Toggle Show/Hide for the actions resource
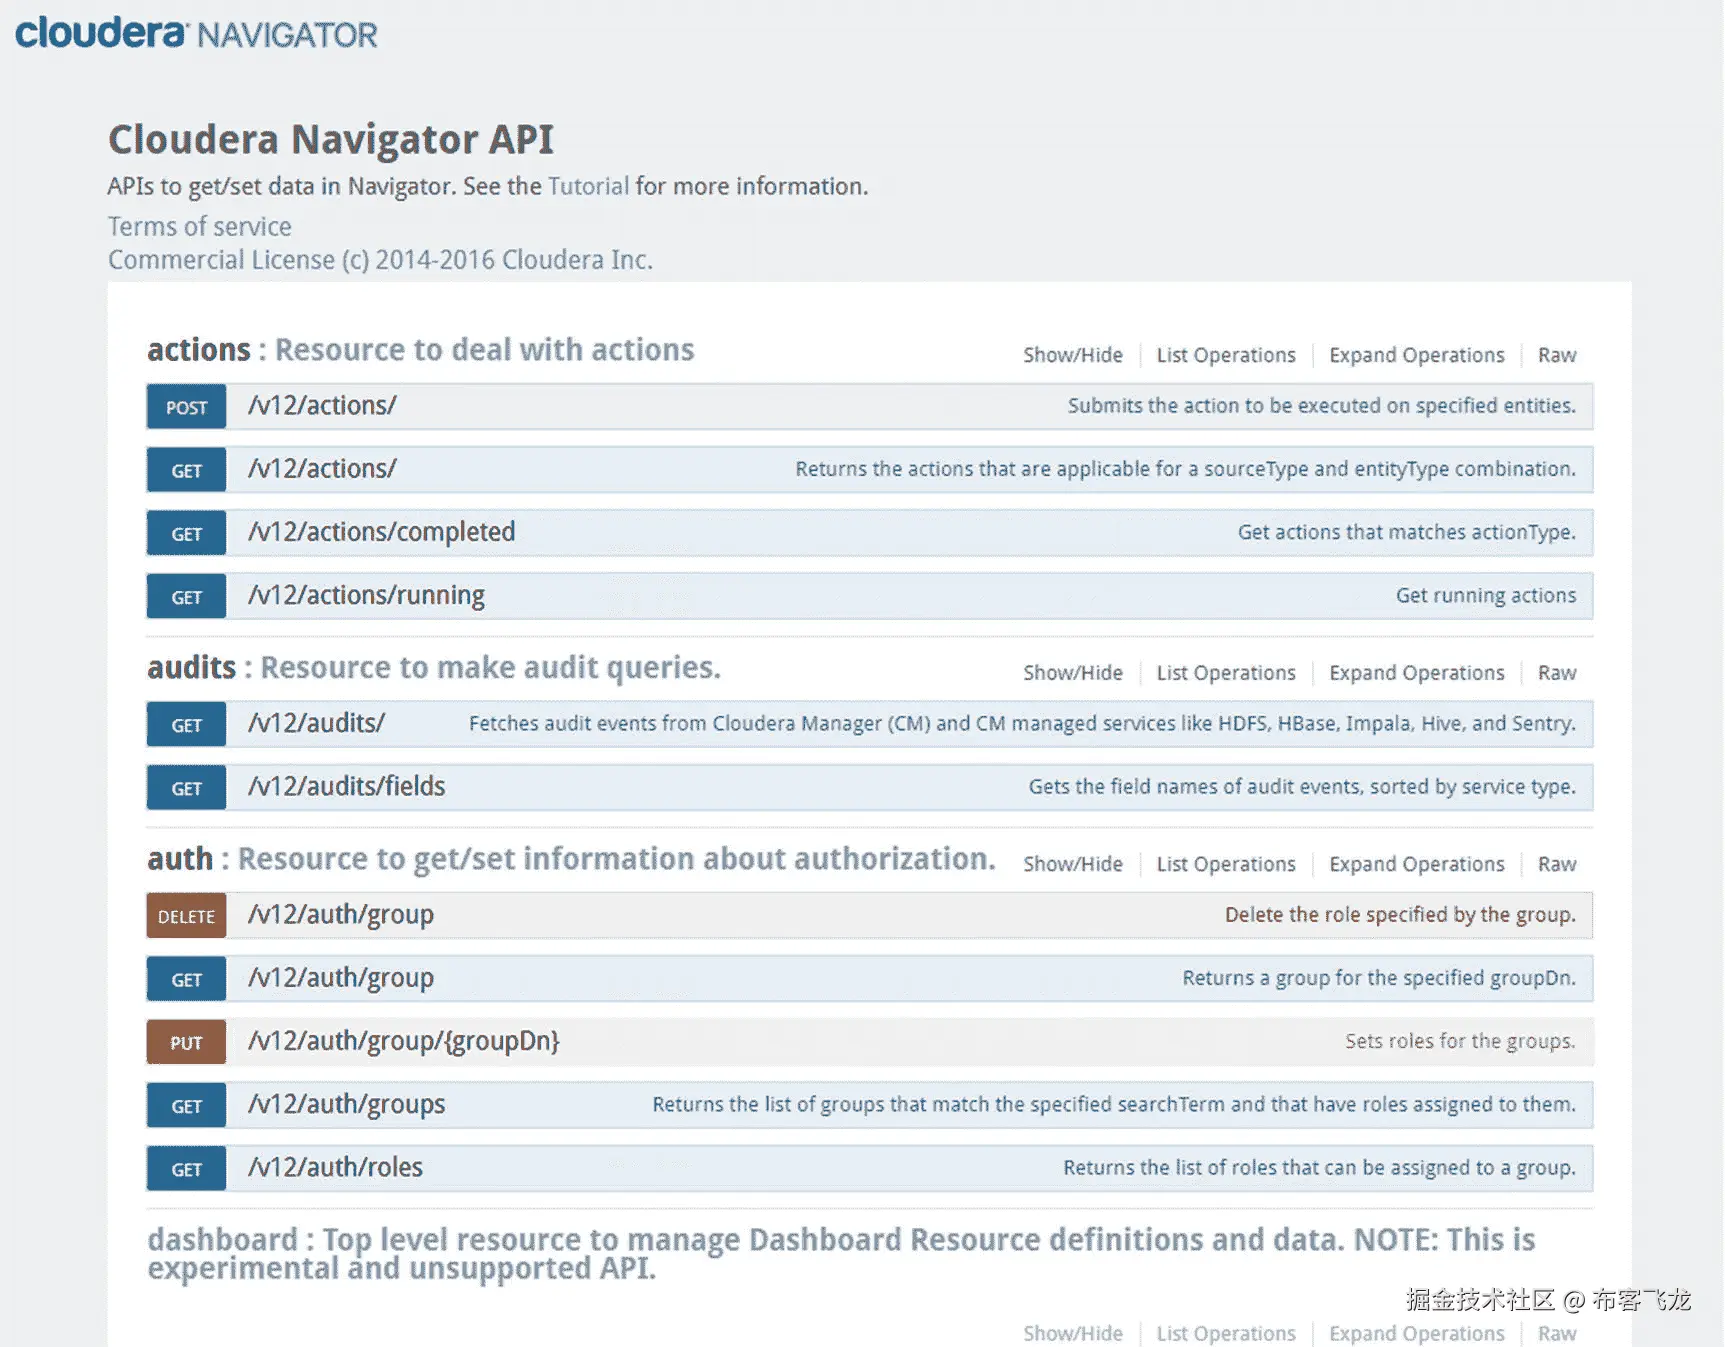 1072,355
